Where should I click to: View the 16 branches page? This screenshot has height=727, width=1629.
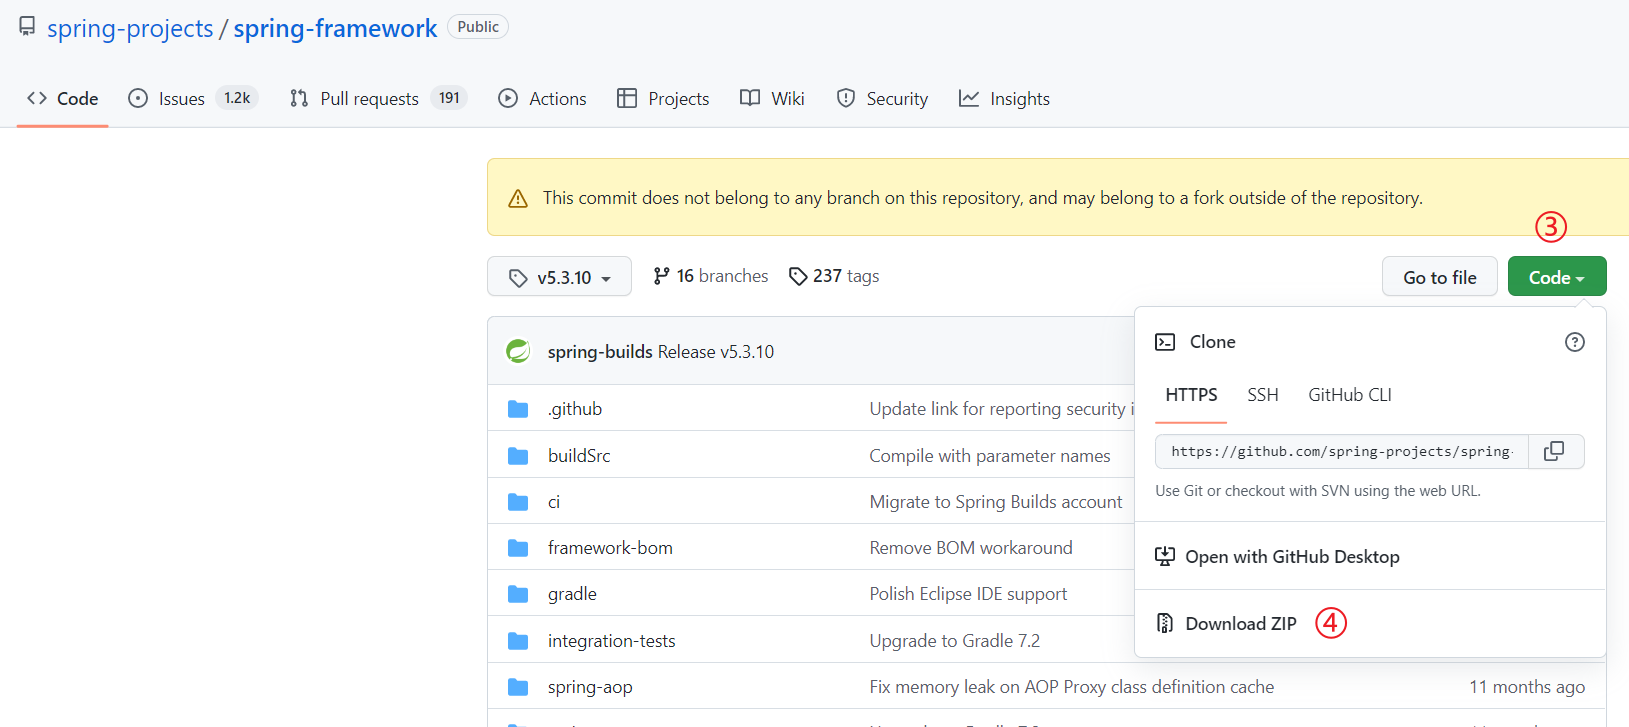(x=711, y=276)
